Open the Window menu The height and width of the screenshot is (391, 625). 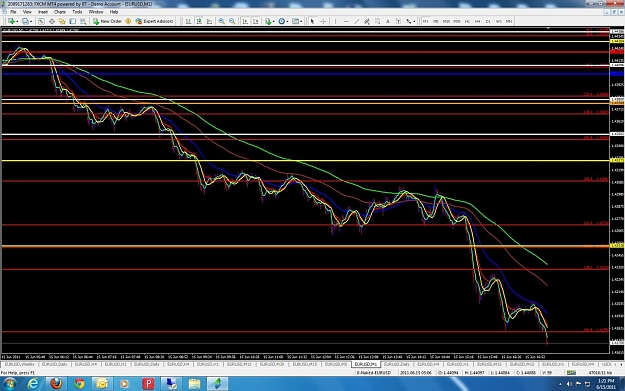click(x=96, y=12)
